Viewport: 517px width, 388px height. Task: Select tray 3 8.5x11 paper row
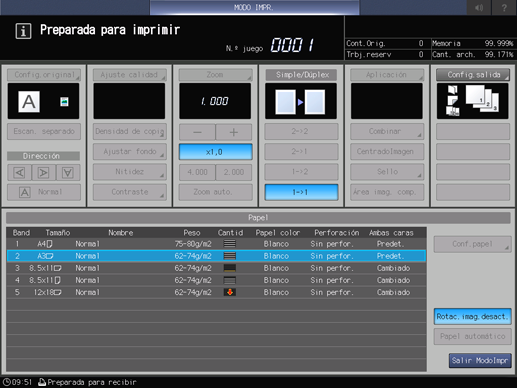pyautogui.click(x=216, y=268)
